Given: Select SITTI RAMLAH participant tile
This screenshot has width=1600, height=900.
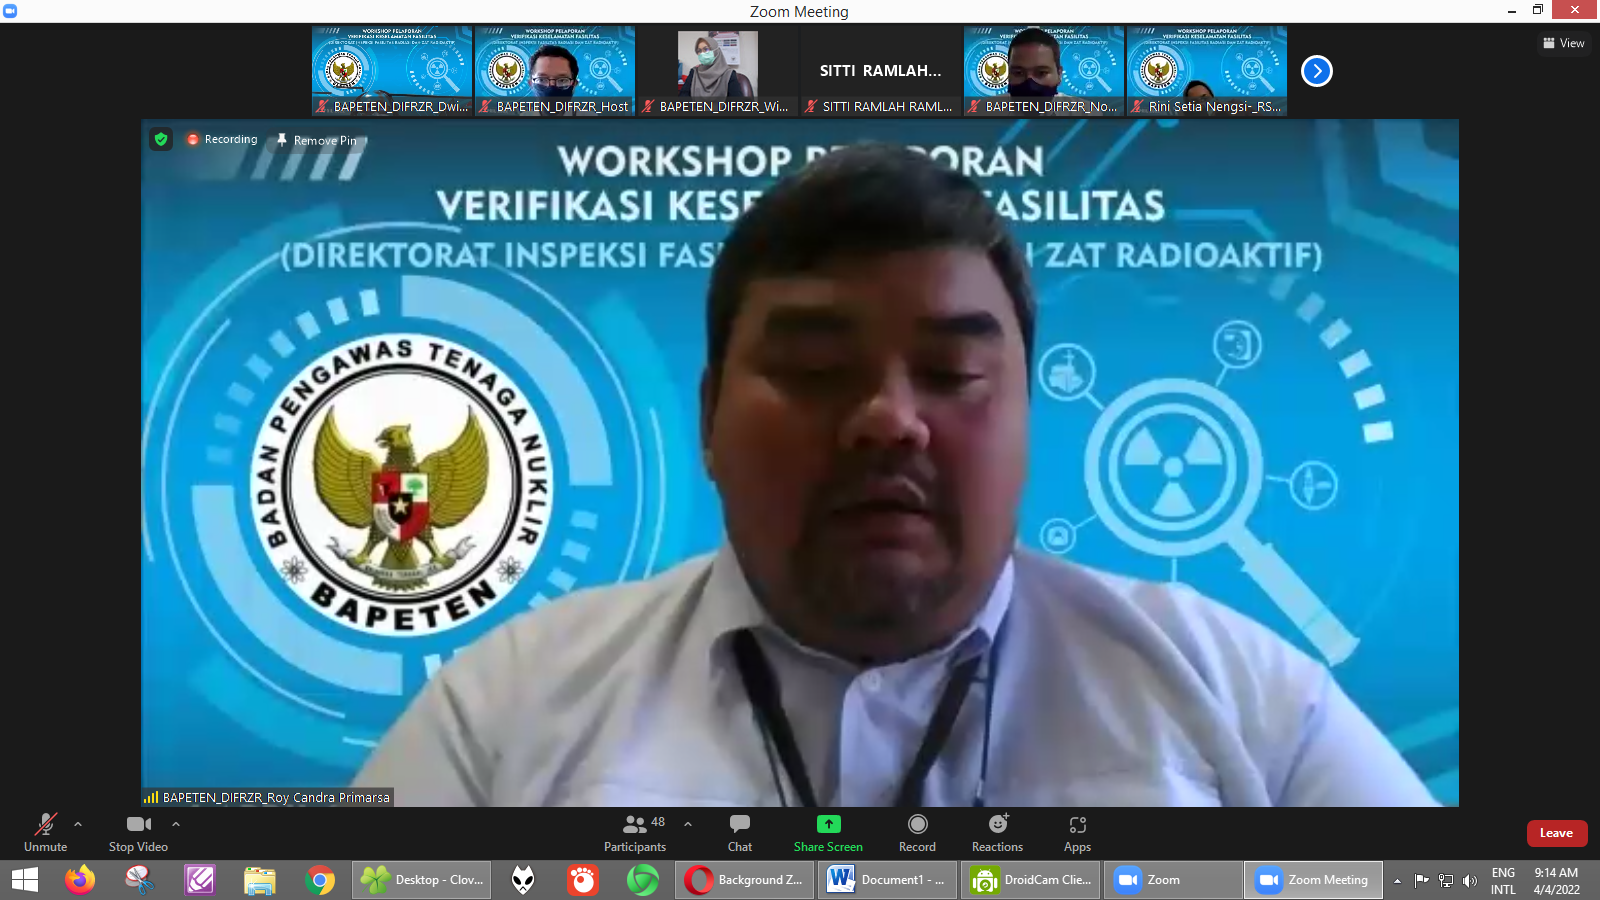Looking at the screenshot, I should [880, 71].
